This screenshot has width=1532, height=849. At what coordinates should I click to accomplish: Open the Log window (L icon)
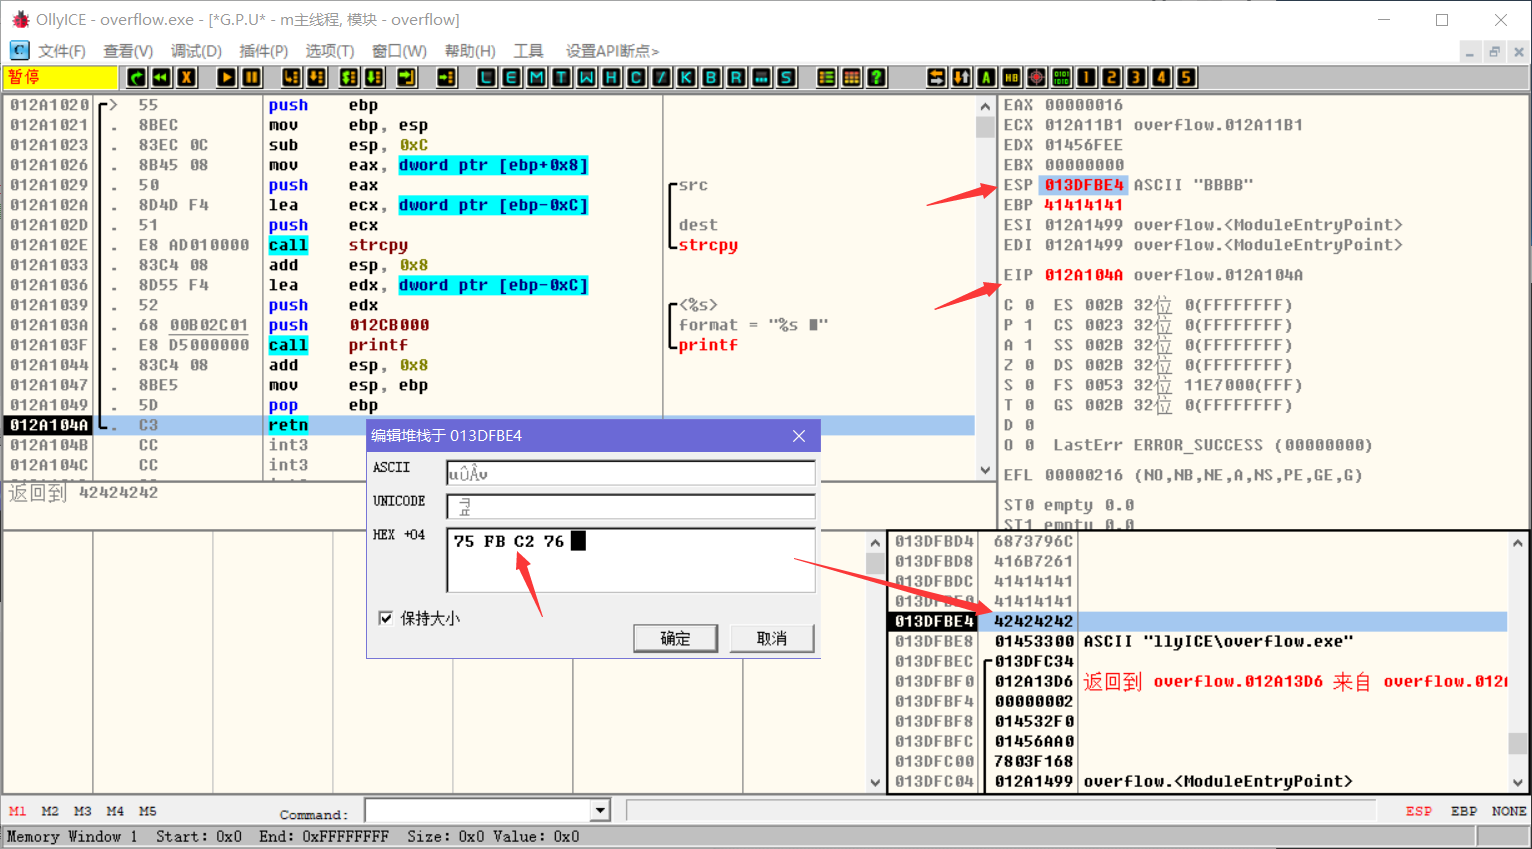click(487, 77)
